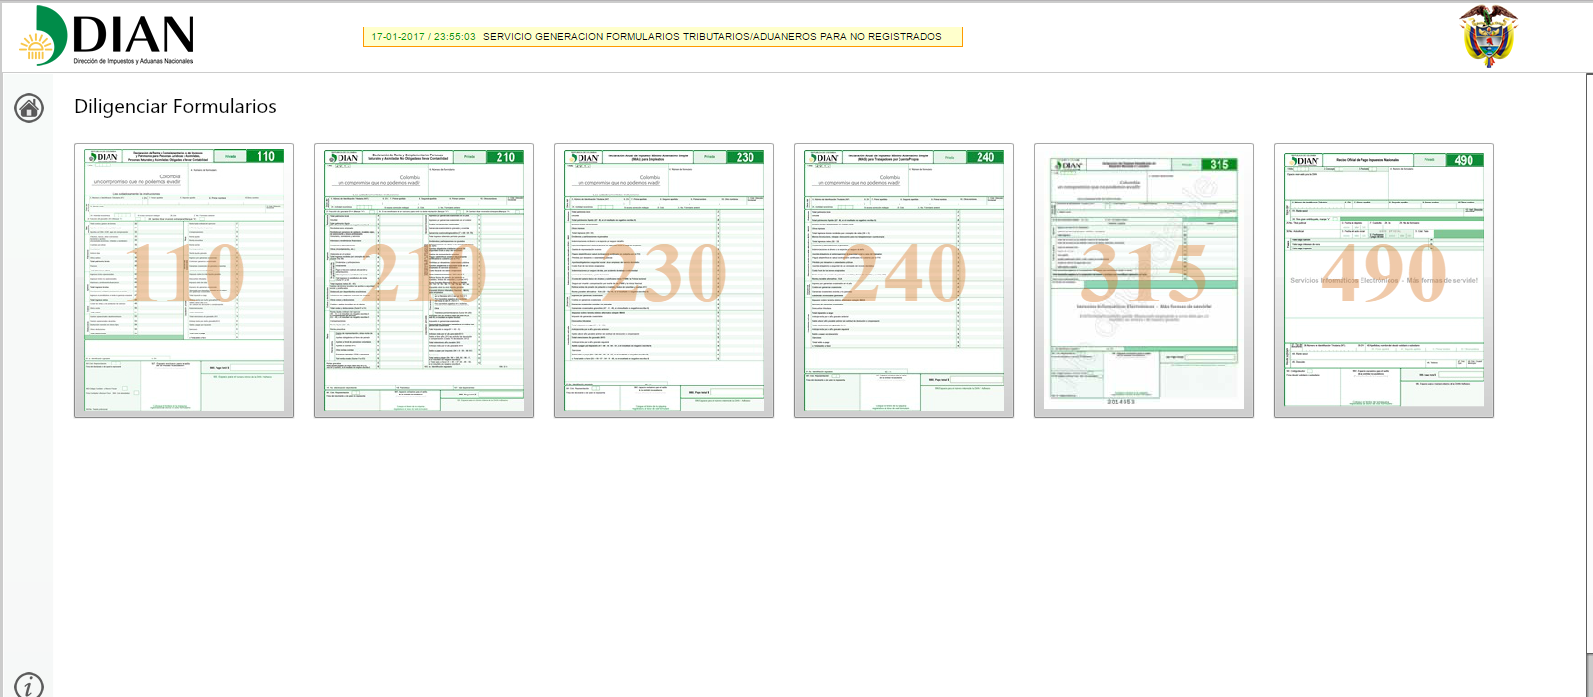1593x697 pixels.
Task: Click the green 315 badge on fifth form
Action: tap(1219, 164)
